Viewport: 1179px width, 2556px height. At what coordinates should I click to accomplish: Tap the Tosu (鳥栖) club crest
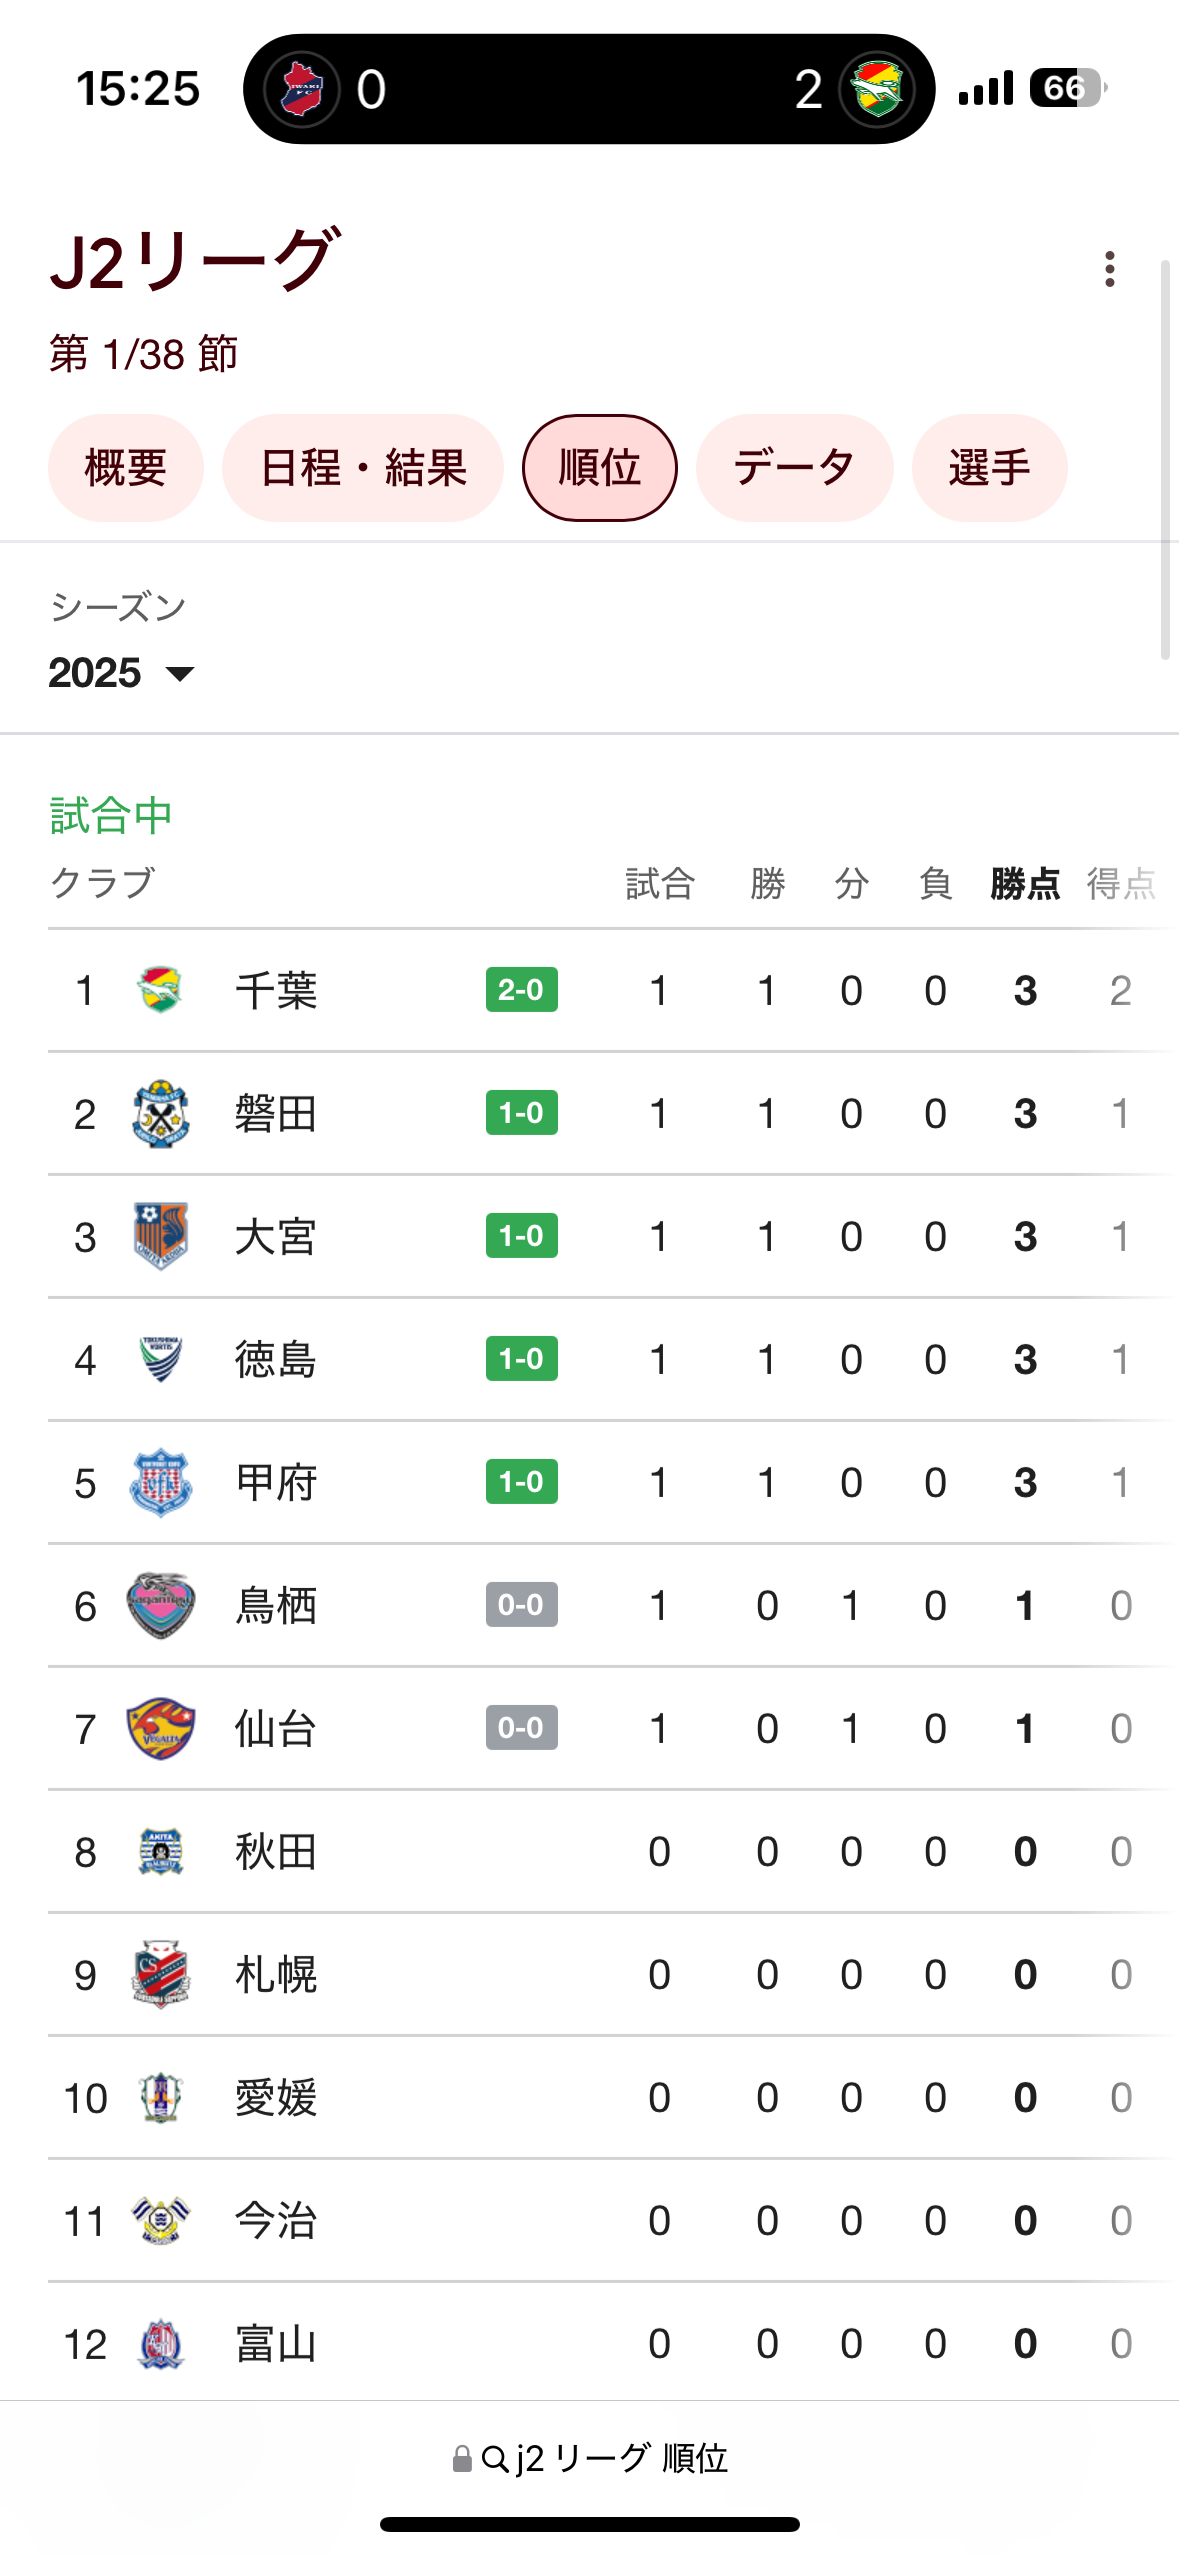coord(160,1605)
